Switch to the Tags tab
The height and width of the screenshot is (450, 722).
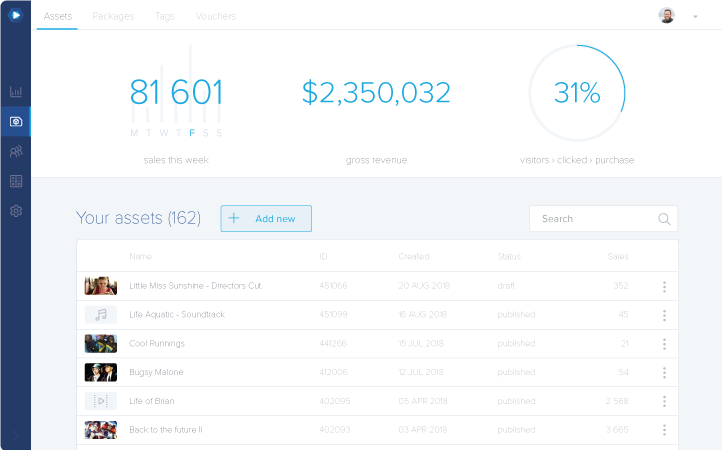pyautogui.click(x=165, y=16)
